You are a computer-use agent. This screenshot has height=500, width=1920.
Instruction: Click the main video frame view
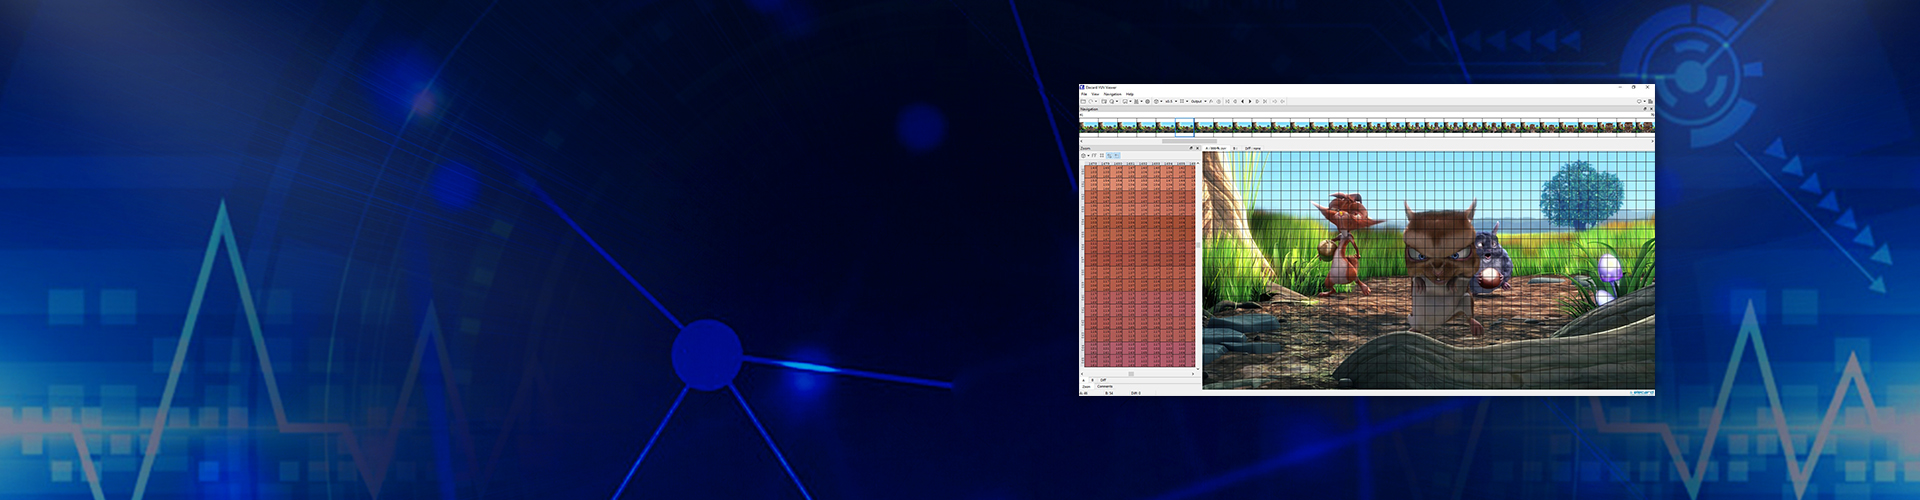tap(1428, 270)
